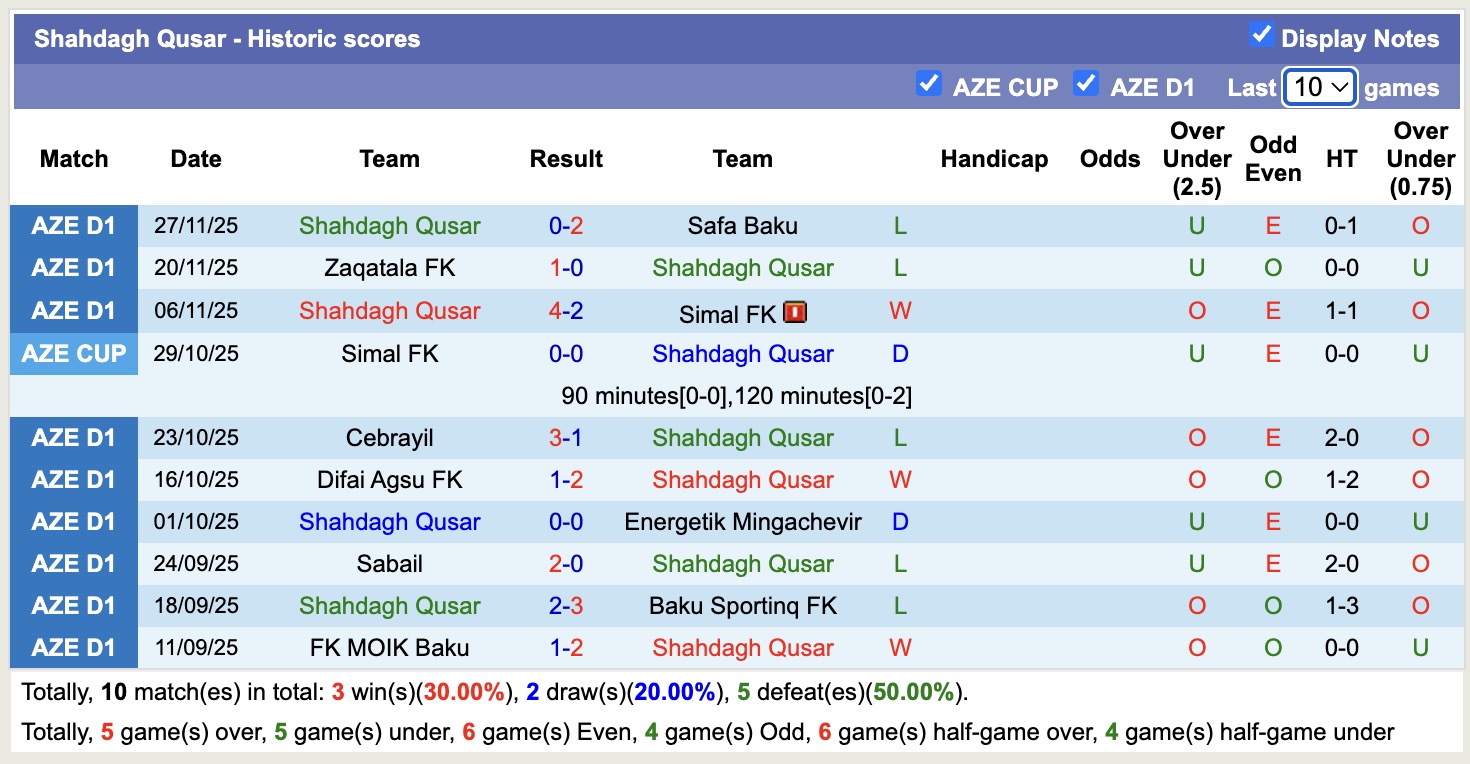Click Cebrayil team name
The width and height of the screenshot is (1470, 764).
coord(389,438)
